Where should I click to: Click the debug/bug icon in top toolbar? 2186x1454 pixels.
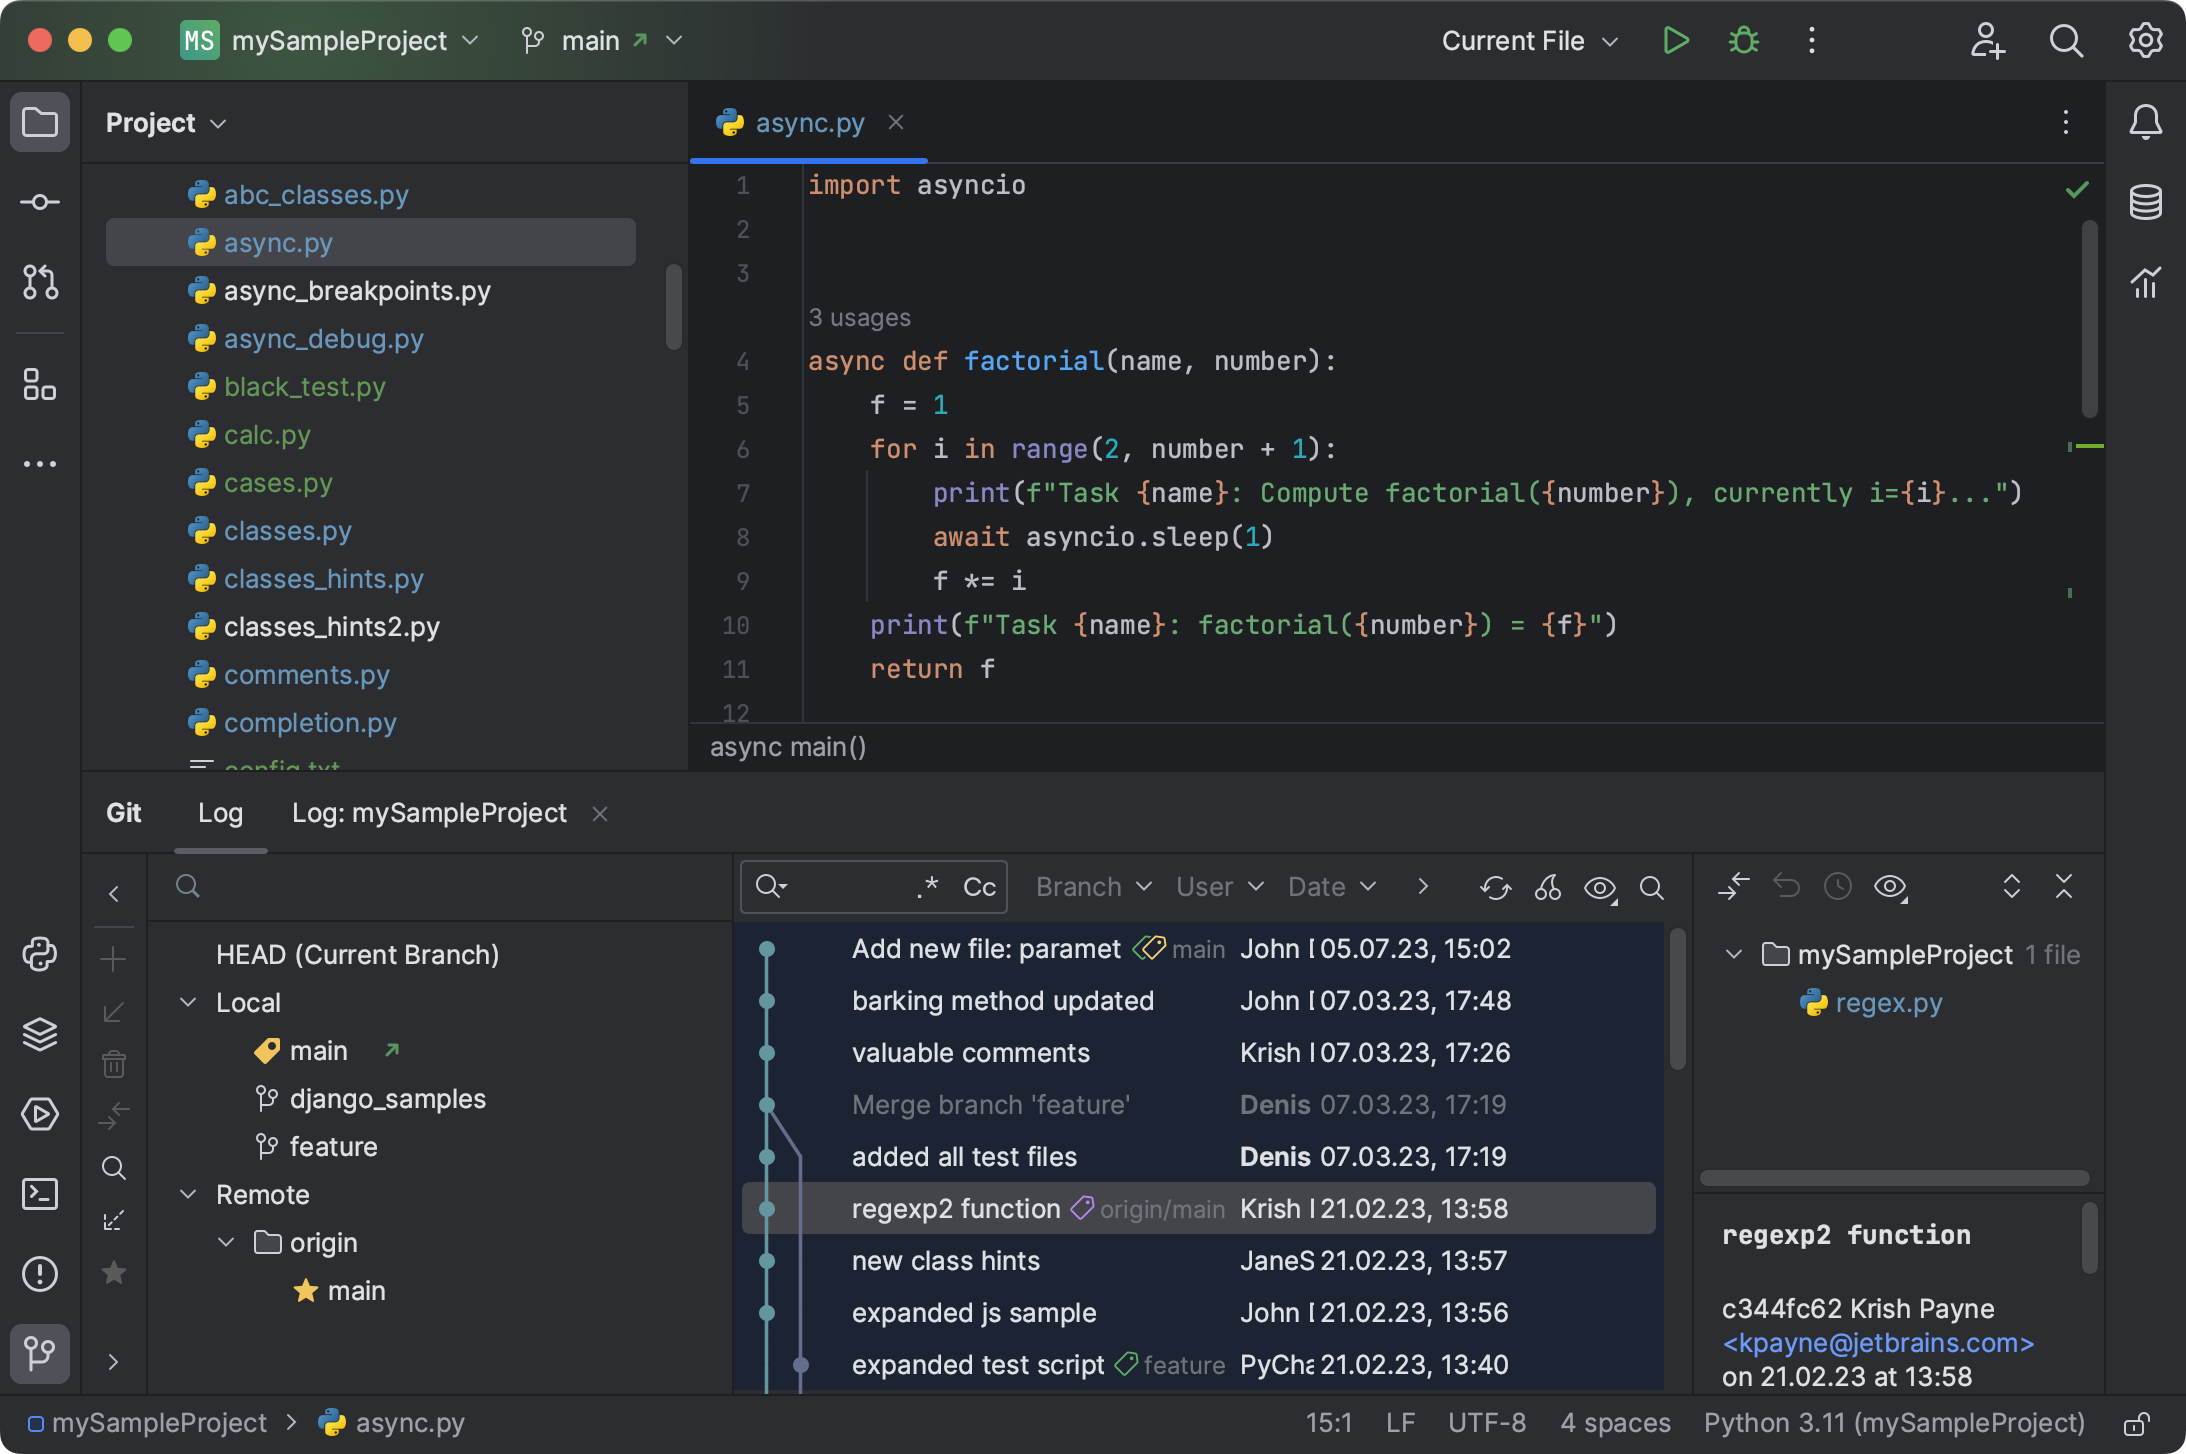1743,39
